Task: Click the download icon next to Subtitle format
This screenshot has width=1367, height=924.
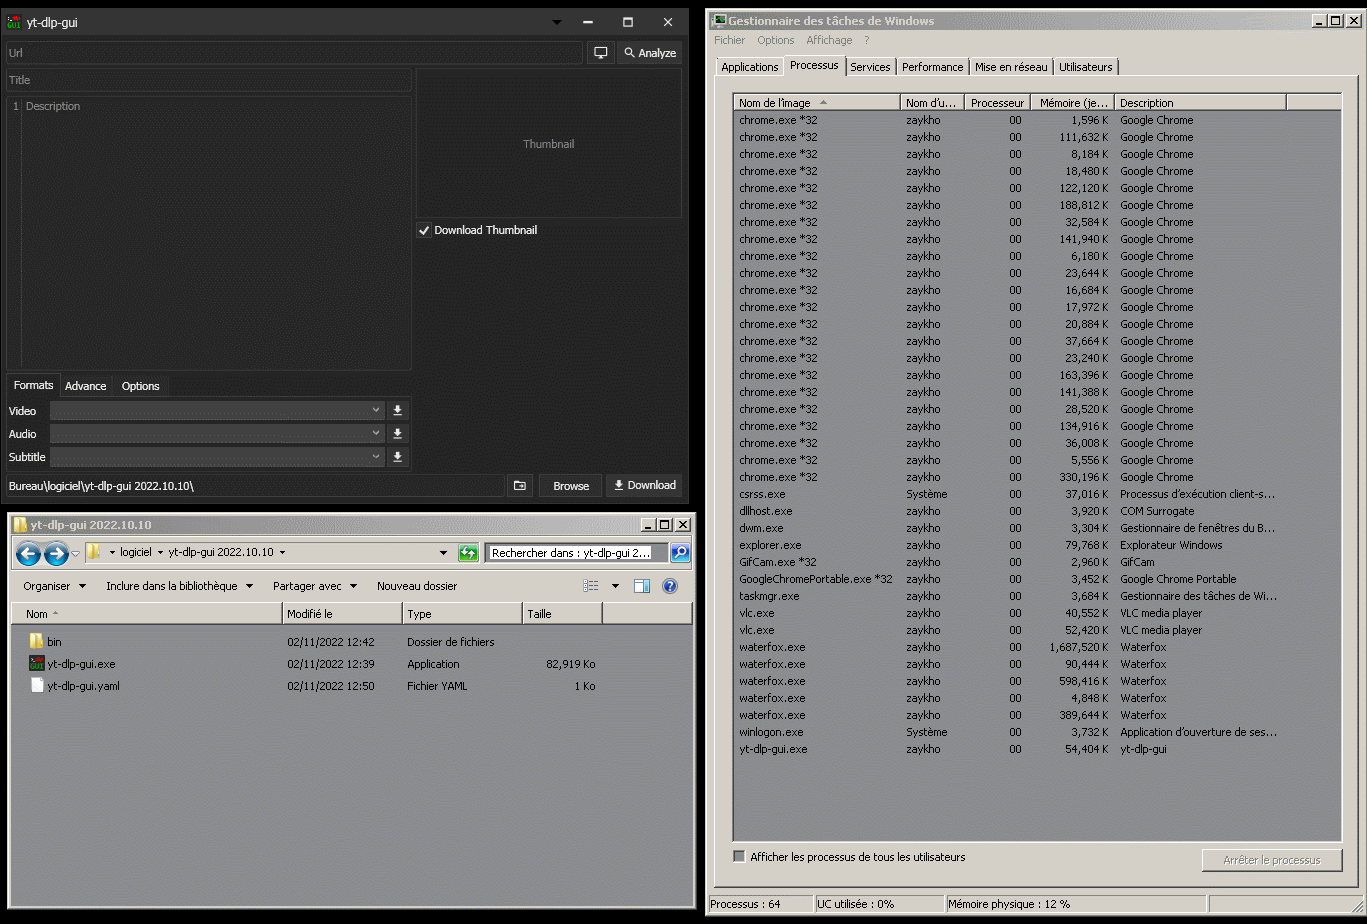Action: pos(397,457)
